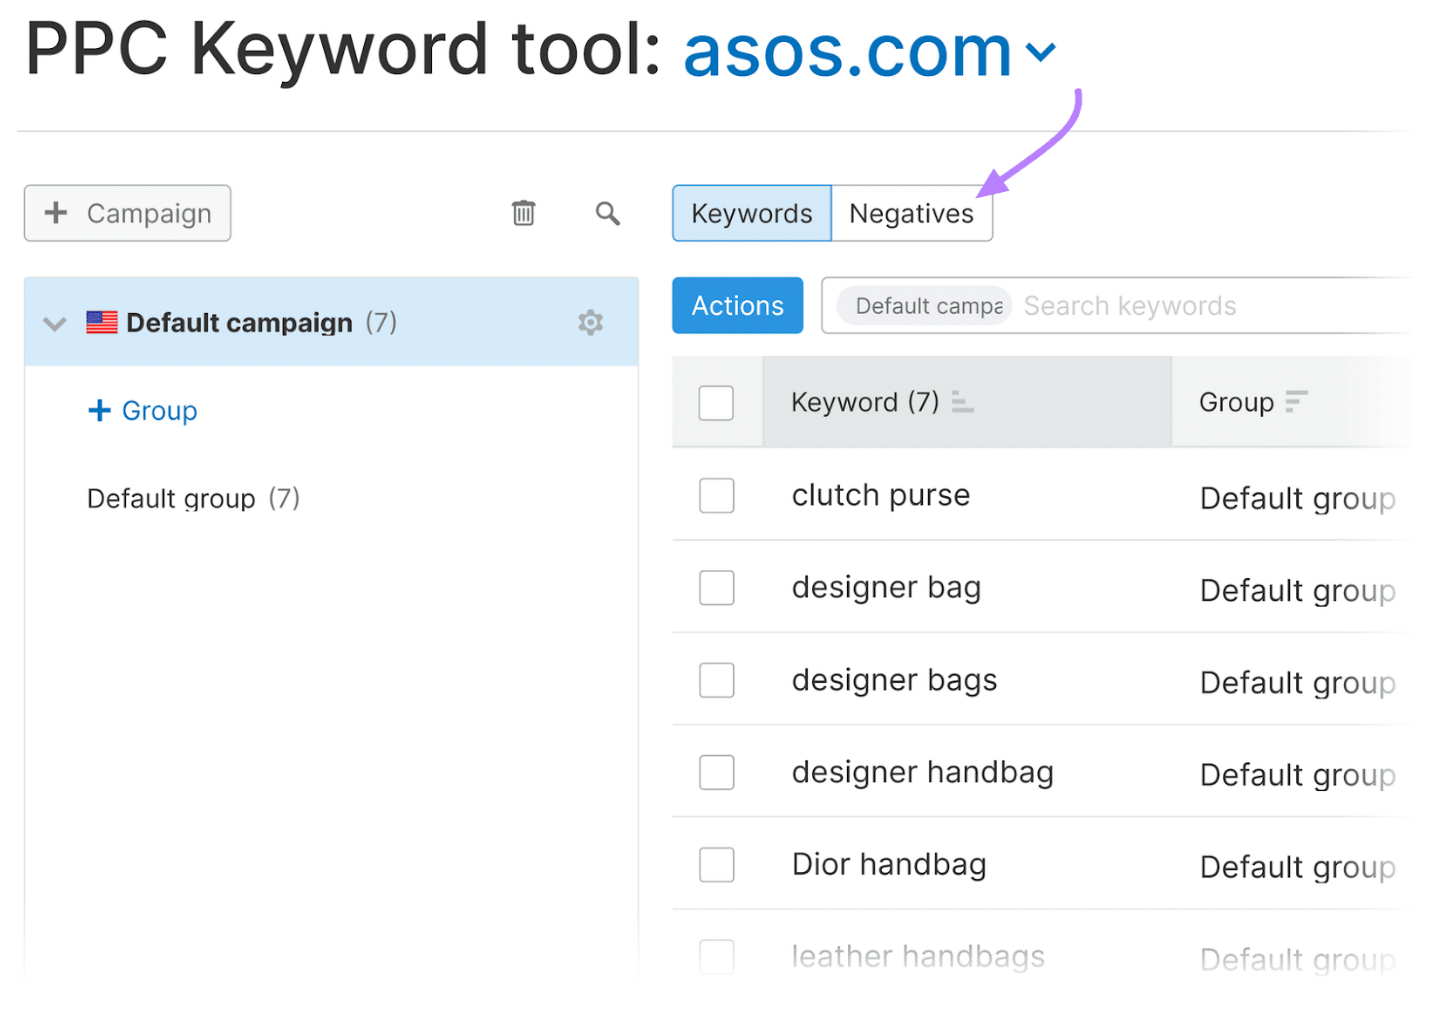Screen dimensions: 1450x1014
Task: Click the US flag campaign icon
Action: 101,323
